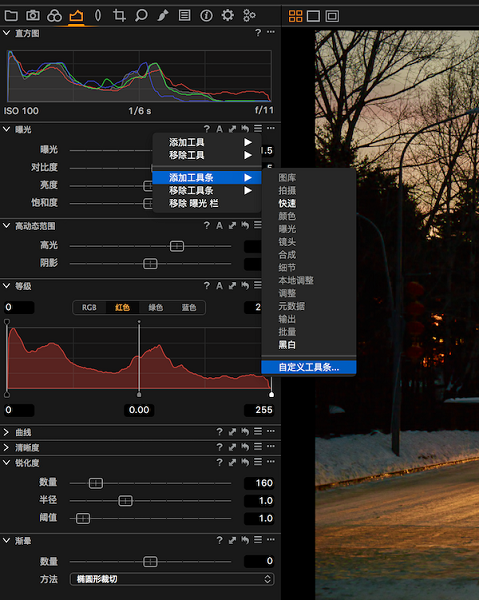The image size is (479, 600).
Task: Open the Metadata (info) tool tab
Action: 206,16
